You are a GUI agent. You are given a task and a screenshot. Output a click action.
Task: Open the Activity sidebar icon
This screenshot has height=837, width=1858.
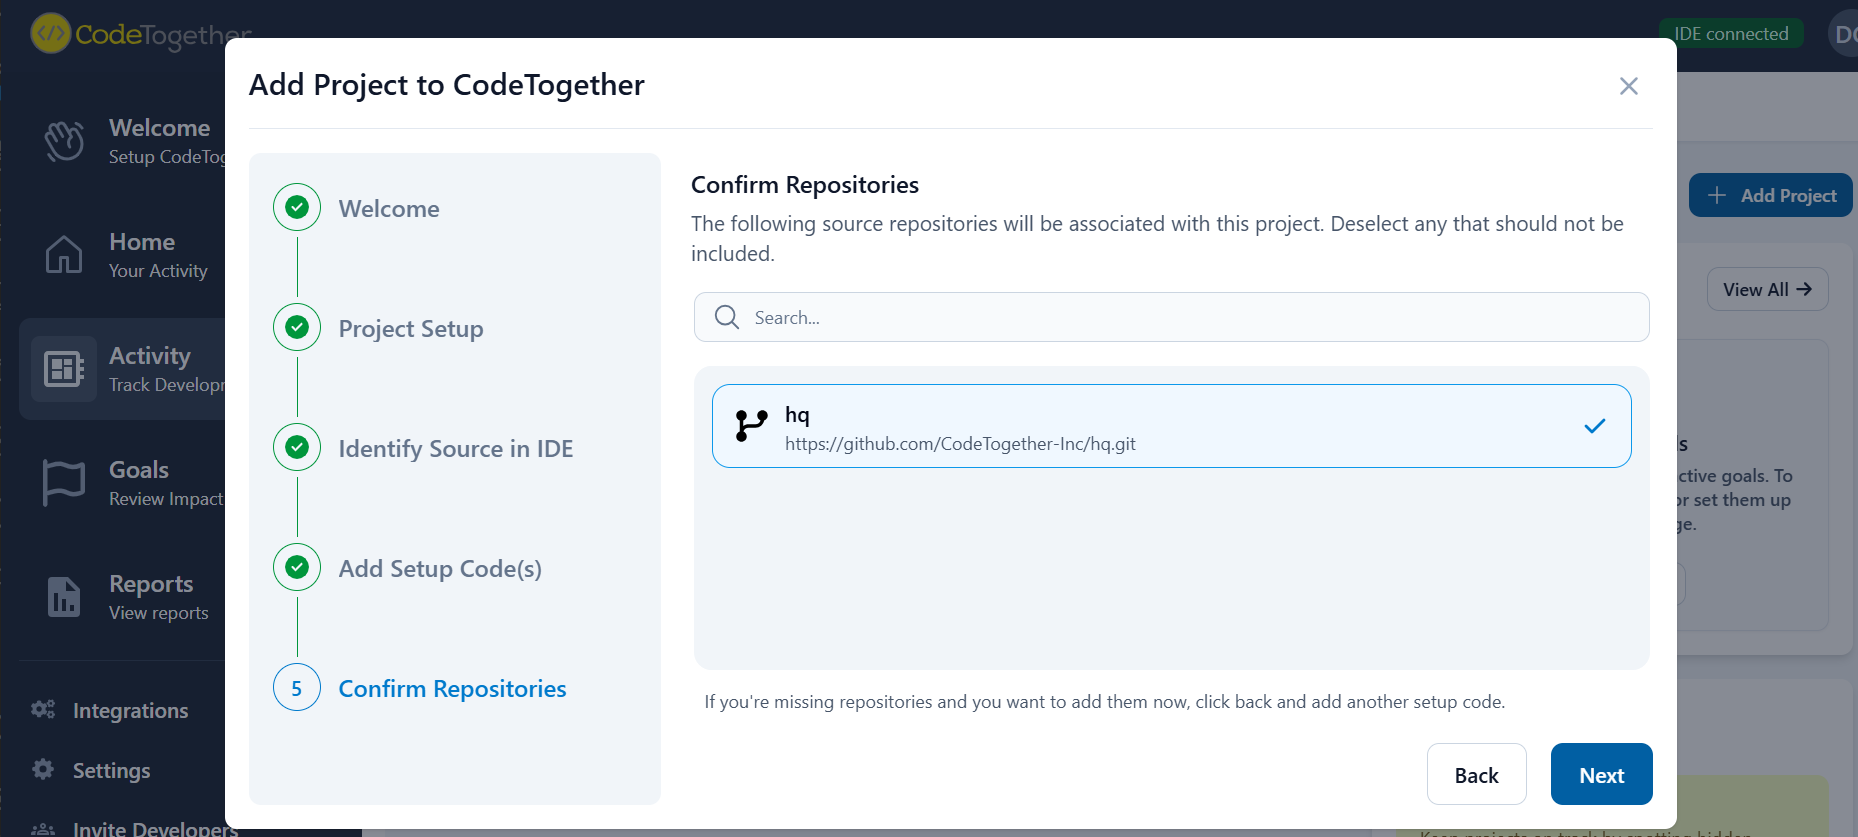[x=64, y=369]
